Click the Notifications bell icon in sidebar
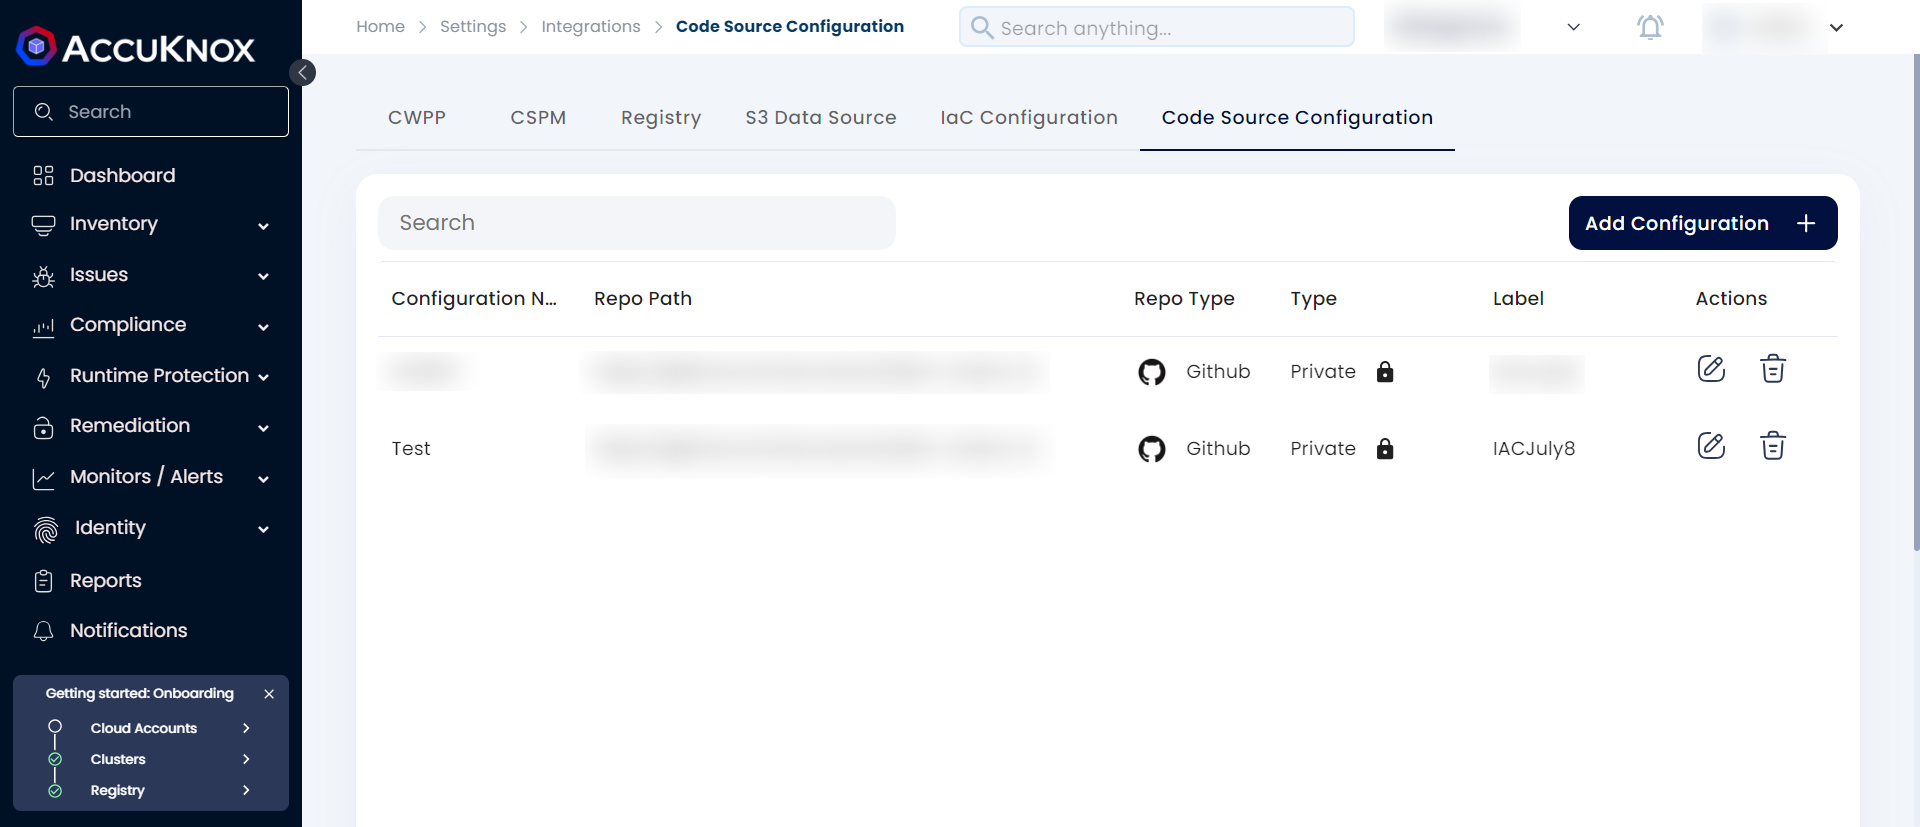Viewport: 1920px width, 827px height. point(43,631)
